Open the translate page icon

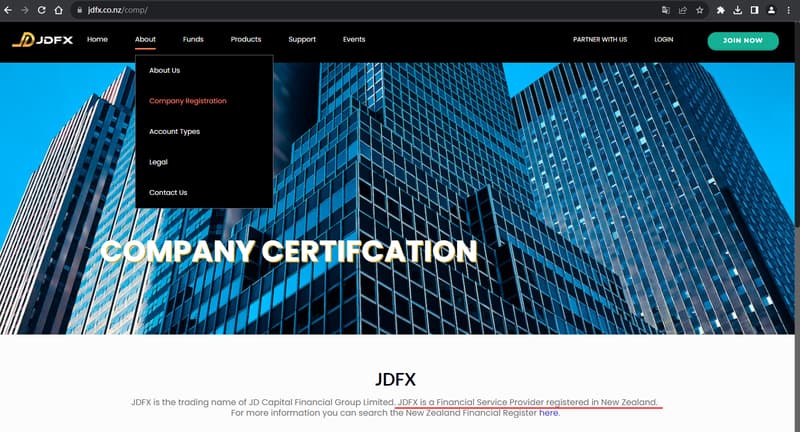(x=665, y=10)
